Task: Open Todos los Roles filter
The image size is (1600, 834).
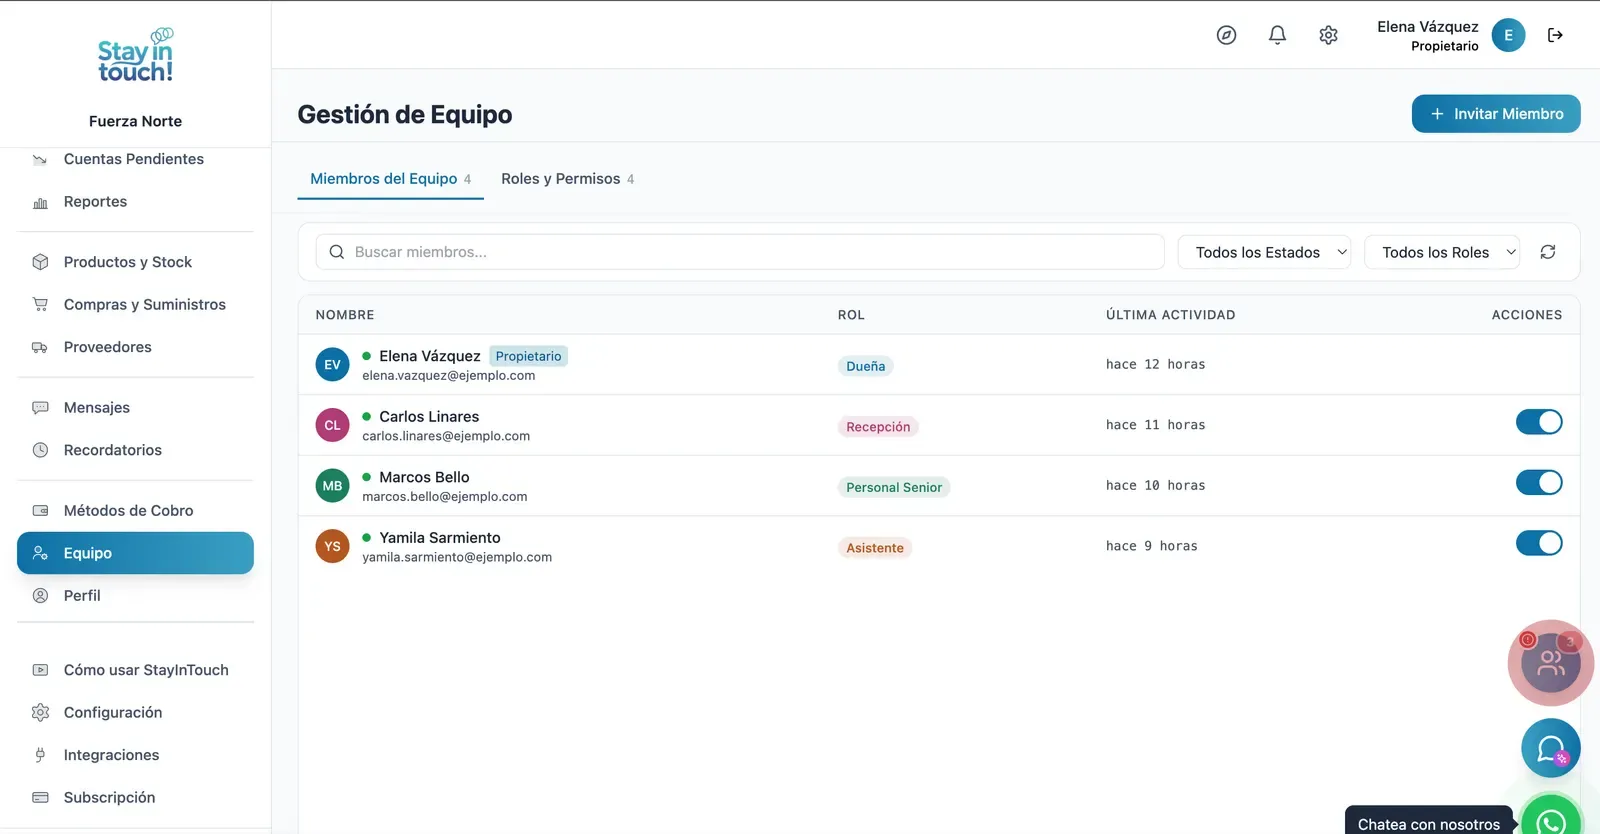Action: click(1442, 252)
